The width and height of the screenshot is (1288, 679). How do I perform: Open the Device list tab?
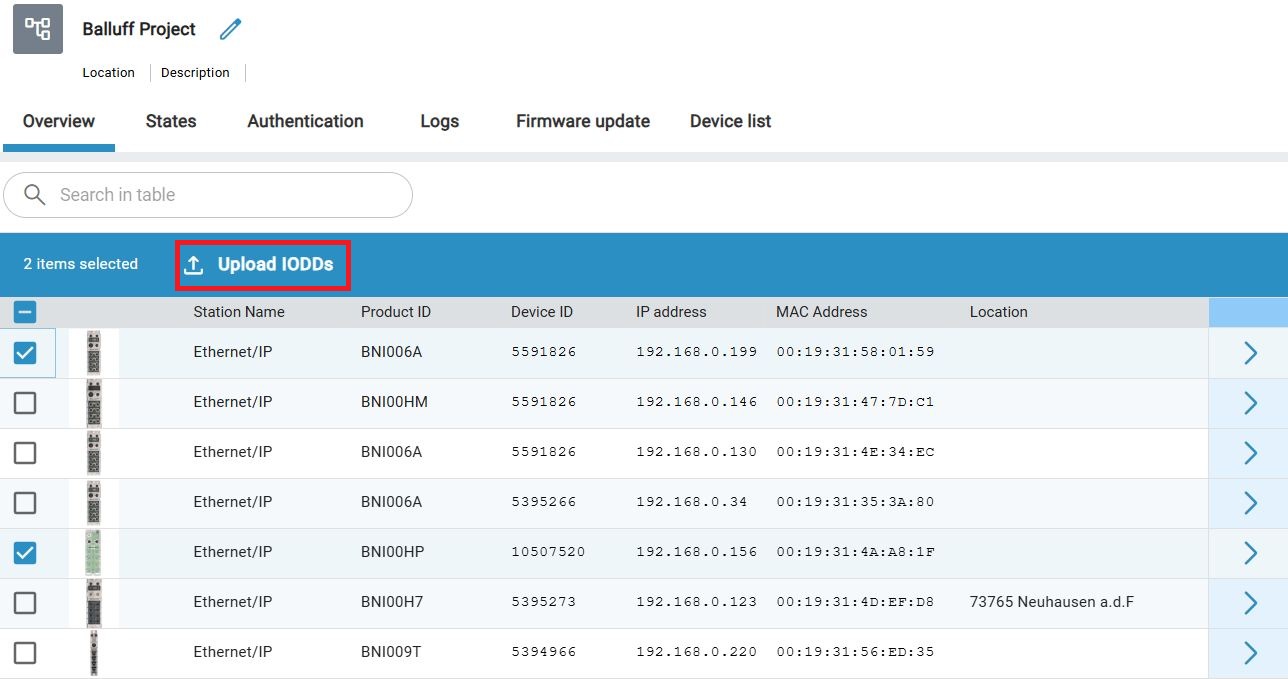(x=731, y=121)
